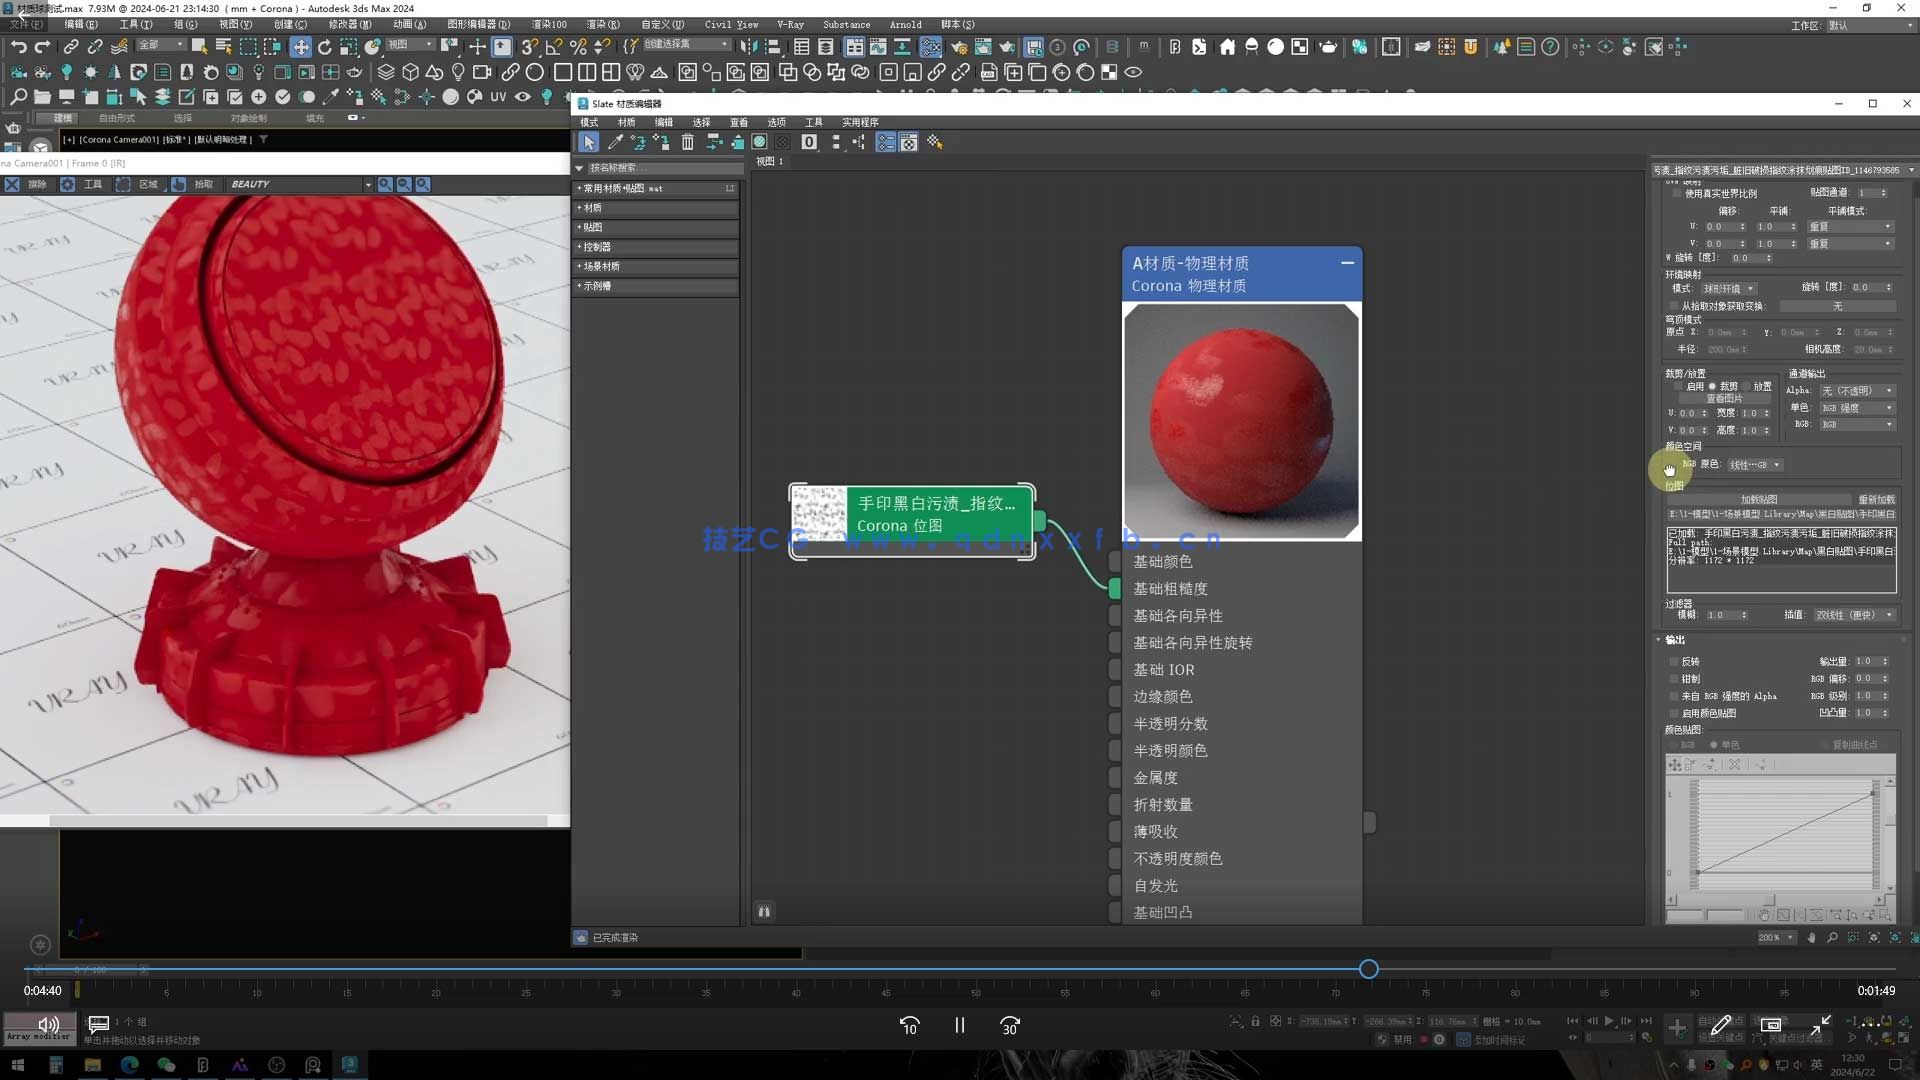1920x1080 pixels.
Task: Click the delete selected trash icon
Action: pos(687,143)
